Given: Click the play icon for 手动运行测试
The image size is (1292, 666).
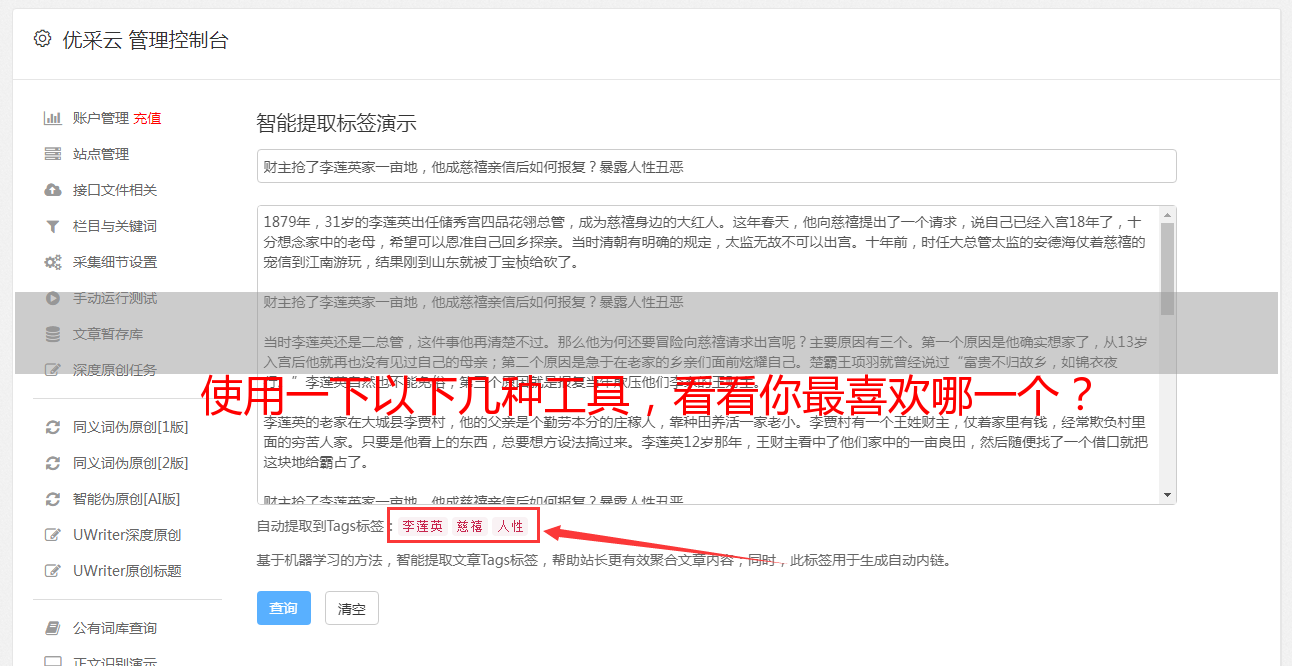Looking at the screenshot, I should [x=53, y=298].
